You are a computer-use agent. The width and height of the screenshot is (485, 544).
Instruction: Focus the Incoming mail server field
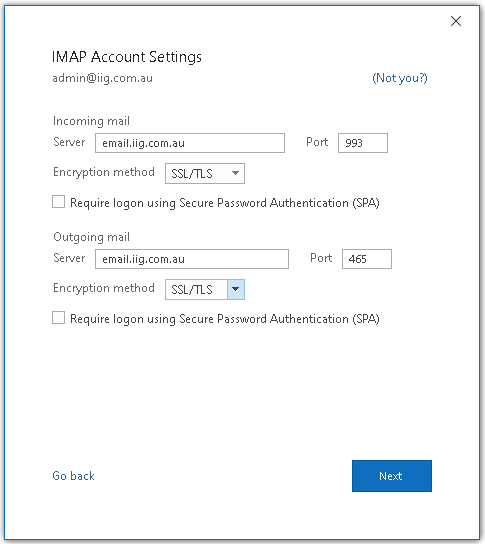tap(190, 143)
